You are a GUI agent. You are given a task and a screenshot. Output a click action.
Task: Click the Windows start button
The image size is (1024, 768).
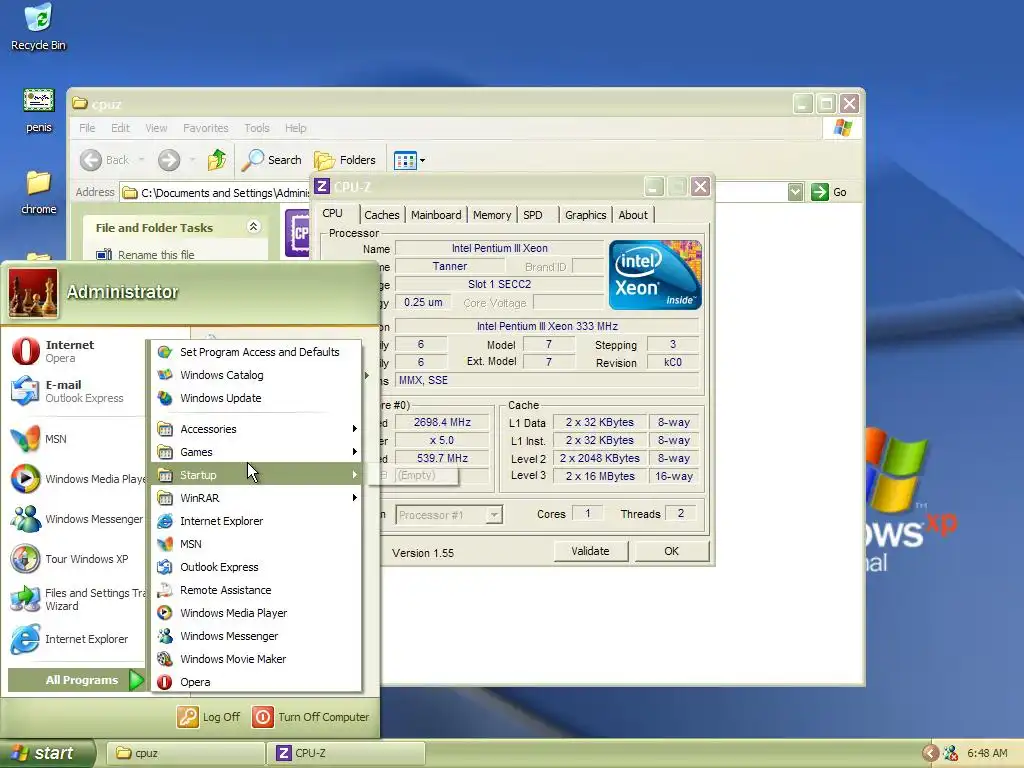(47, 753)
